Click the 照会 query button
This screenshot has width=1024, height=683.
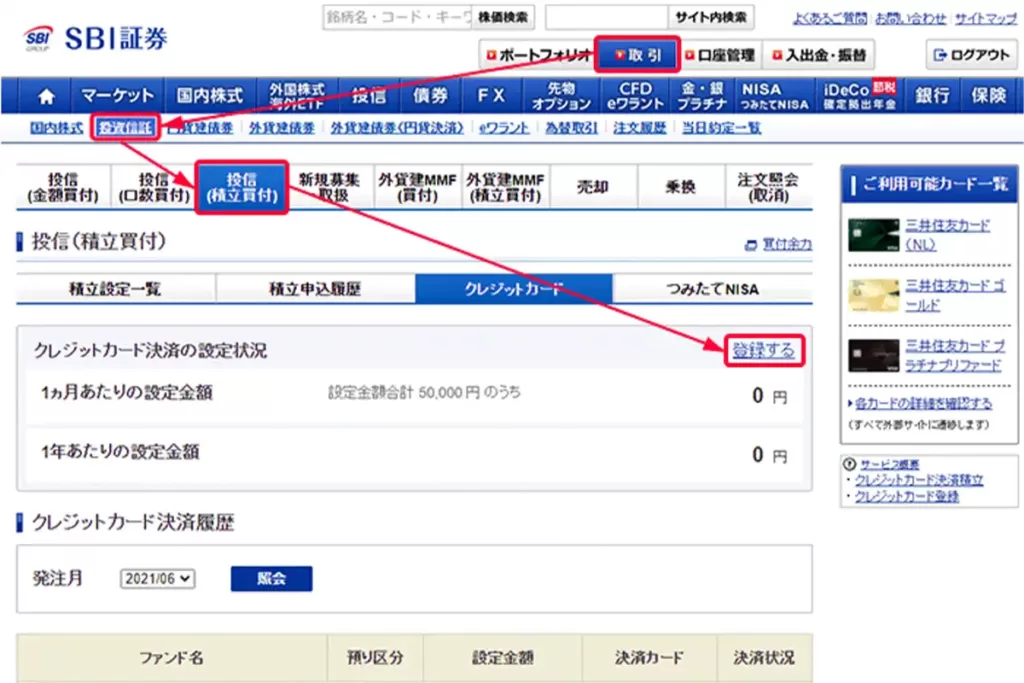[270, 578]
